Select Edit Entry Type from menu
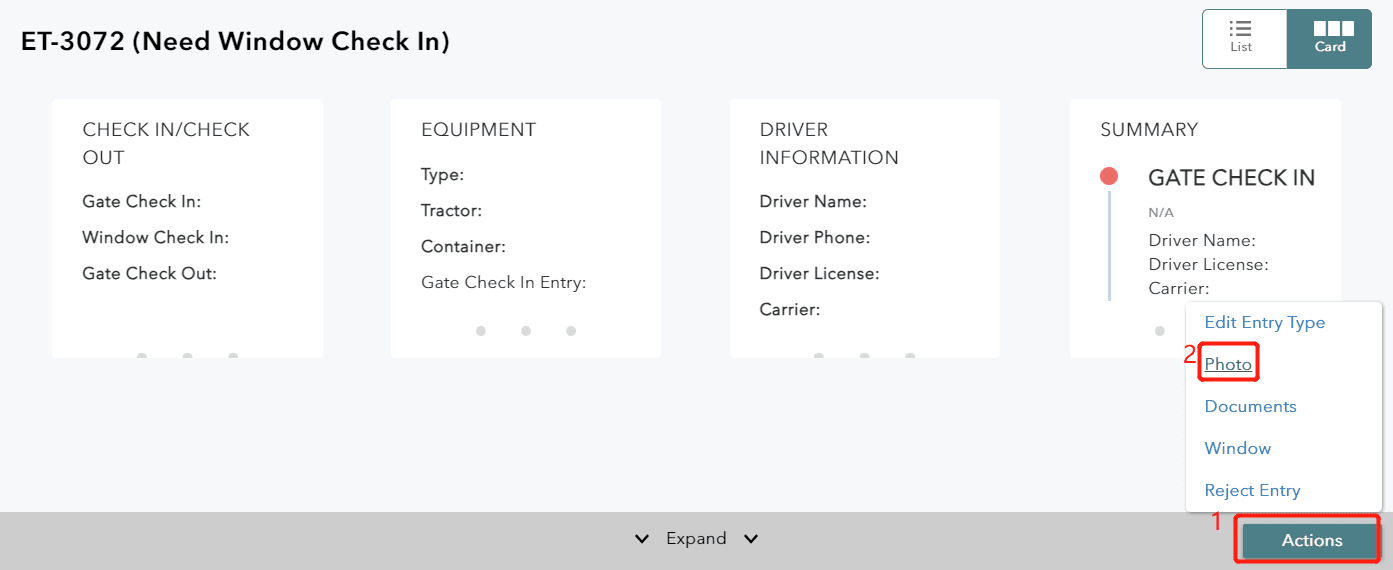This screenshot has height=570, width=1393. pos(1264,323)
